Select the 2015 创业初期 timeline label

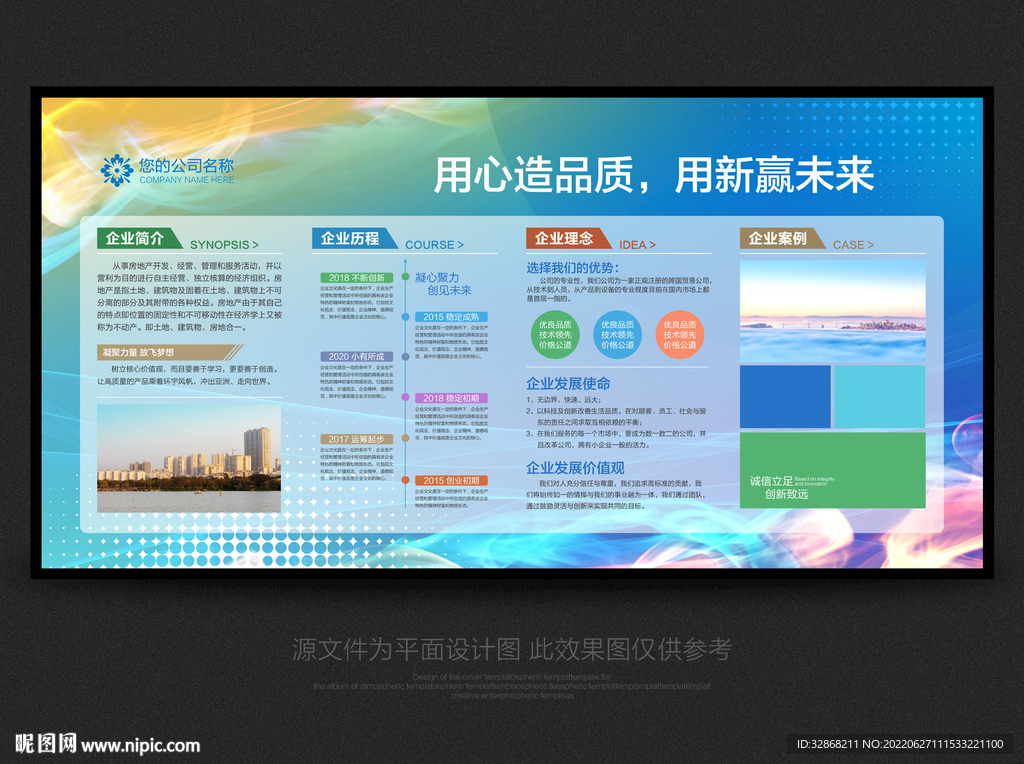coord(451,480)
